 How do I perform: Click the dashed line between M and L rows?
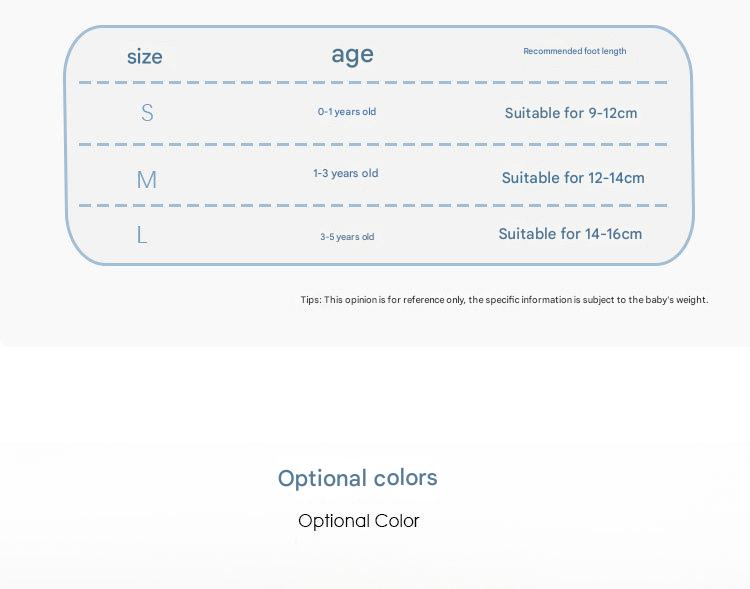coord(373,206)
